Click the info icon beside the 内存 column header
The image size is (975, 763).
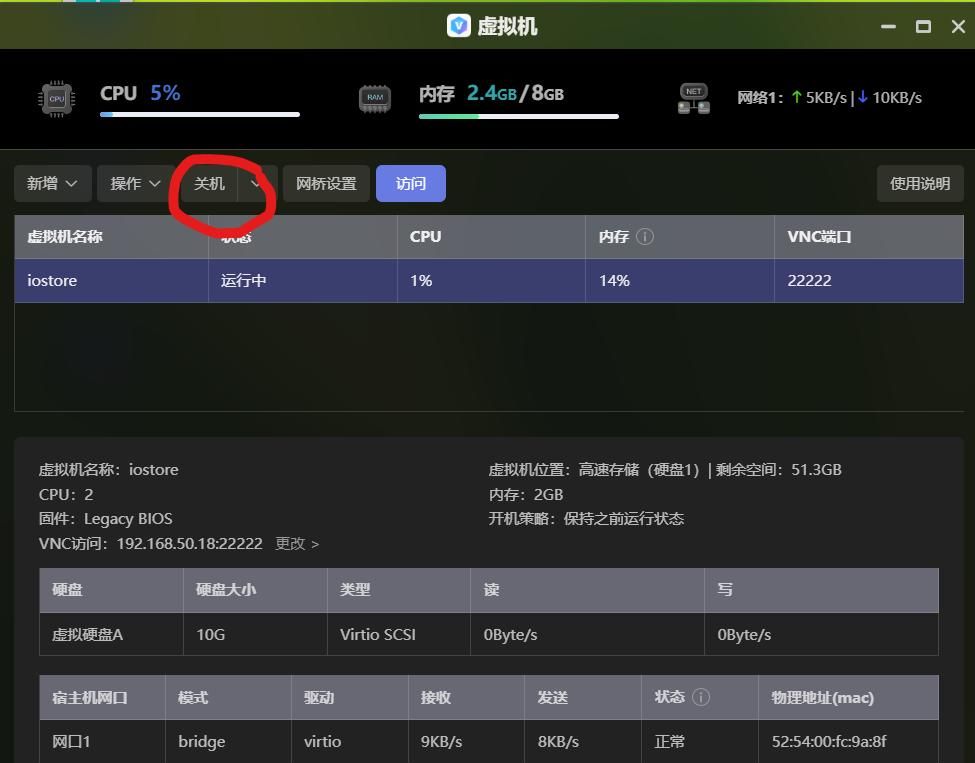(x=646, y=237)
